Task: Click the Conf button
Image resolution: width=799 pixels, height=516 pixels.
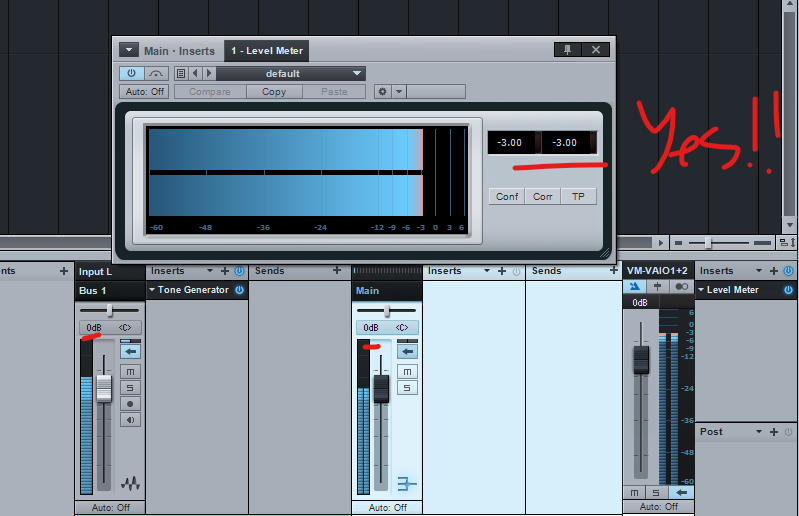Action: click(507, 197)
